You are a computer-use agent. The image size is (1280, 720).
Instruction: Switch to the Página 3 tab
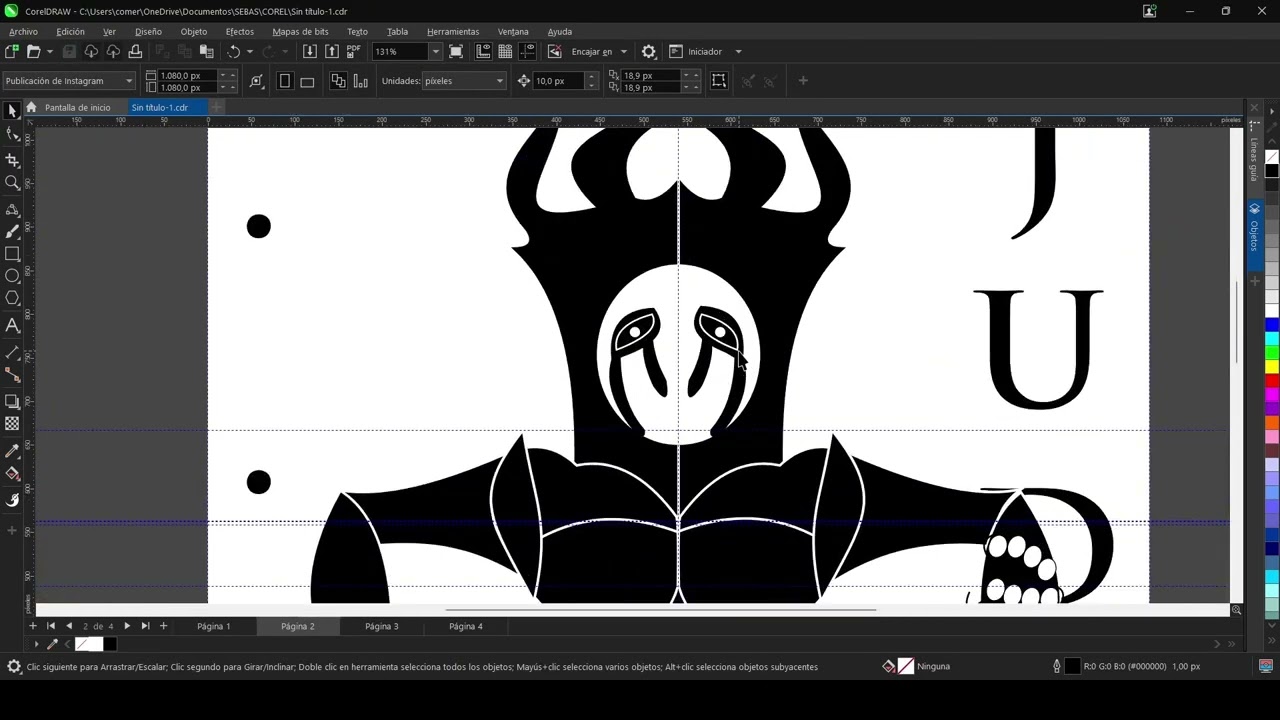(381, 626)
